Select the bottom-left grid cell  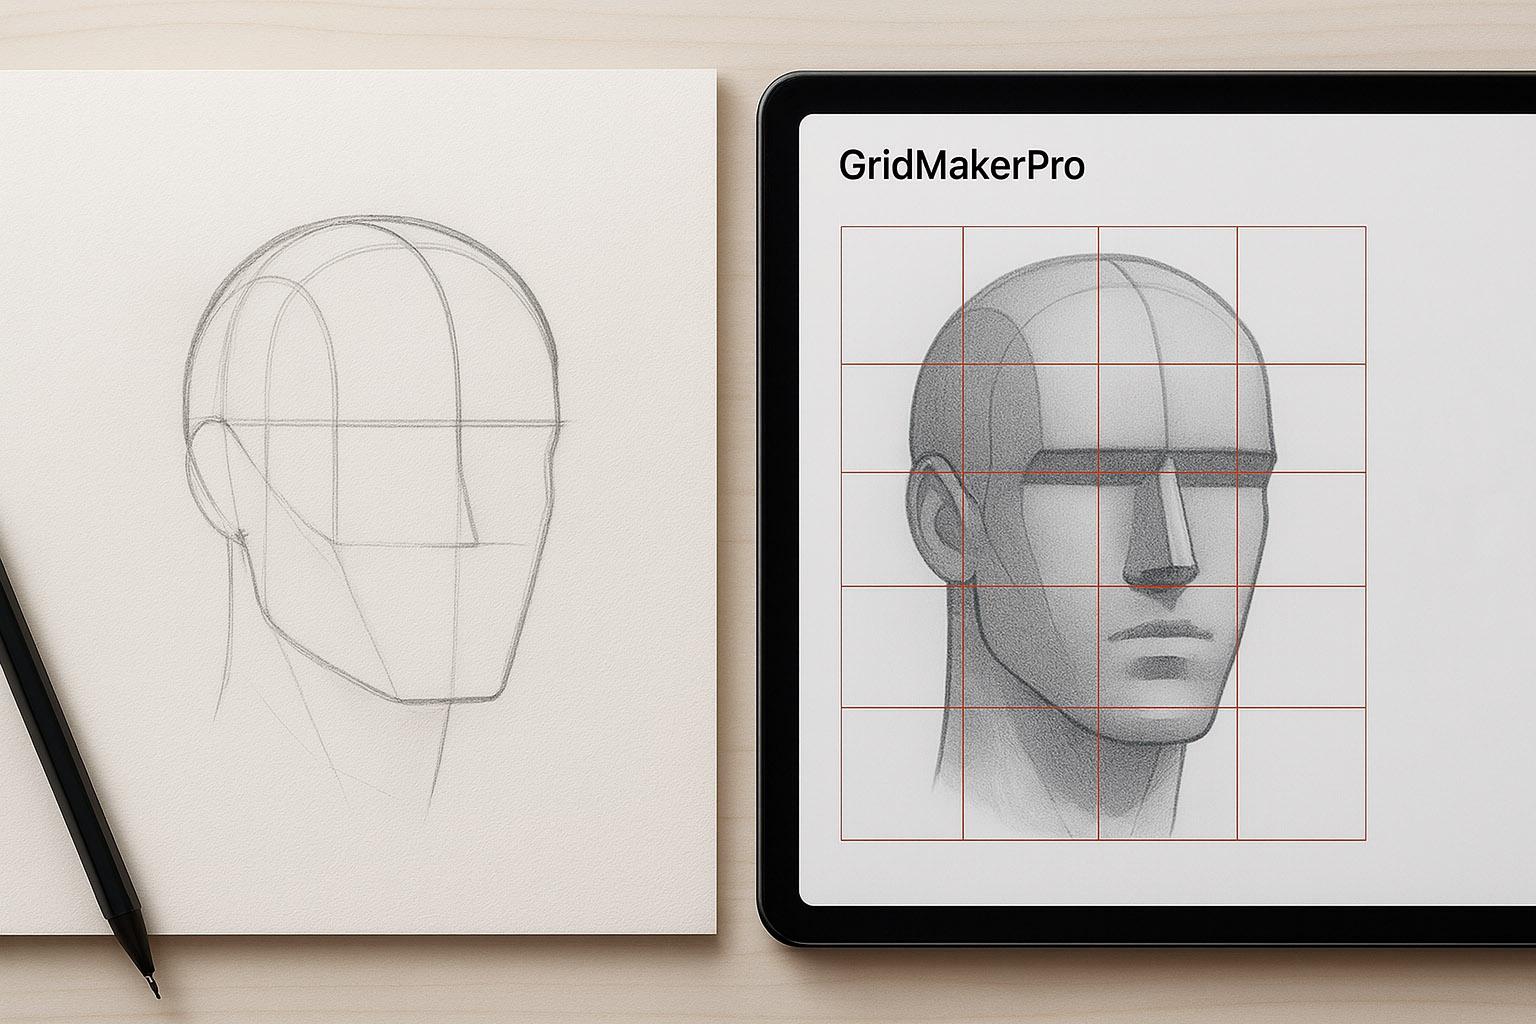coord(902,773)
